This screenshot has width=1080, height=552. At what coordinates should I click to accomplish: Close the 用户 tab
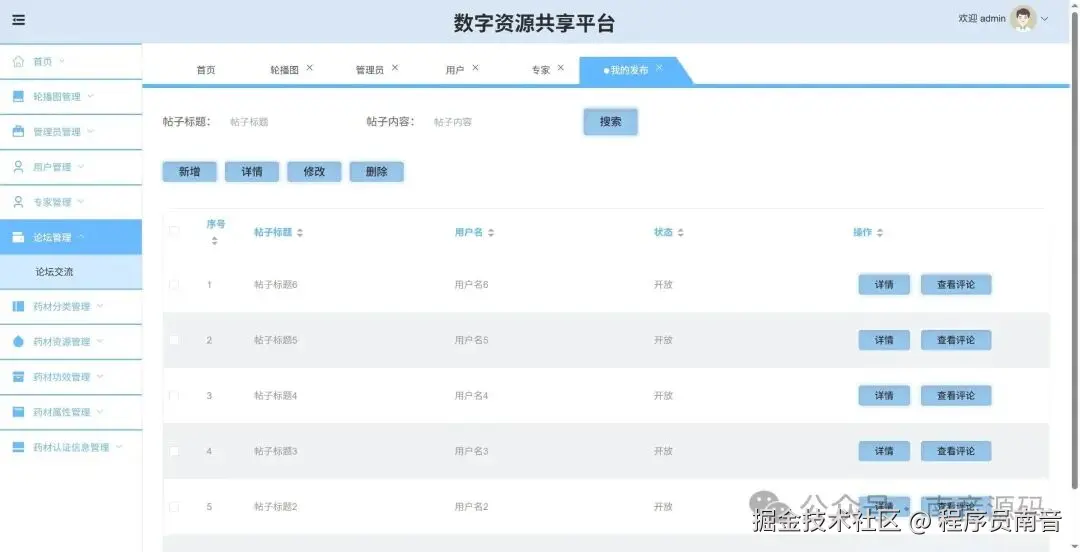[475, 68]
